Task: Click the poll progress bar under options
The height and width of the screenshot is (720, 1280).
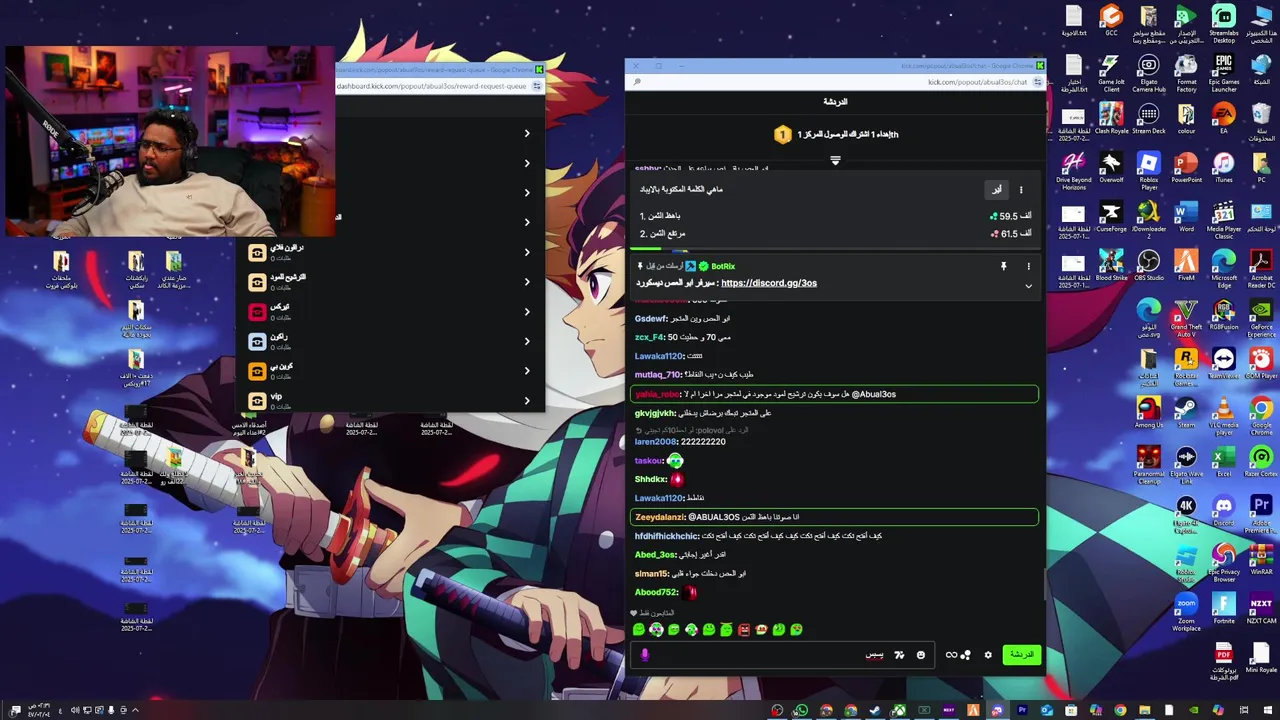Action: (835, 250)
